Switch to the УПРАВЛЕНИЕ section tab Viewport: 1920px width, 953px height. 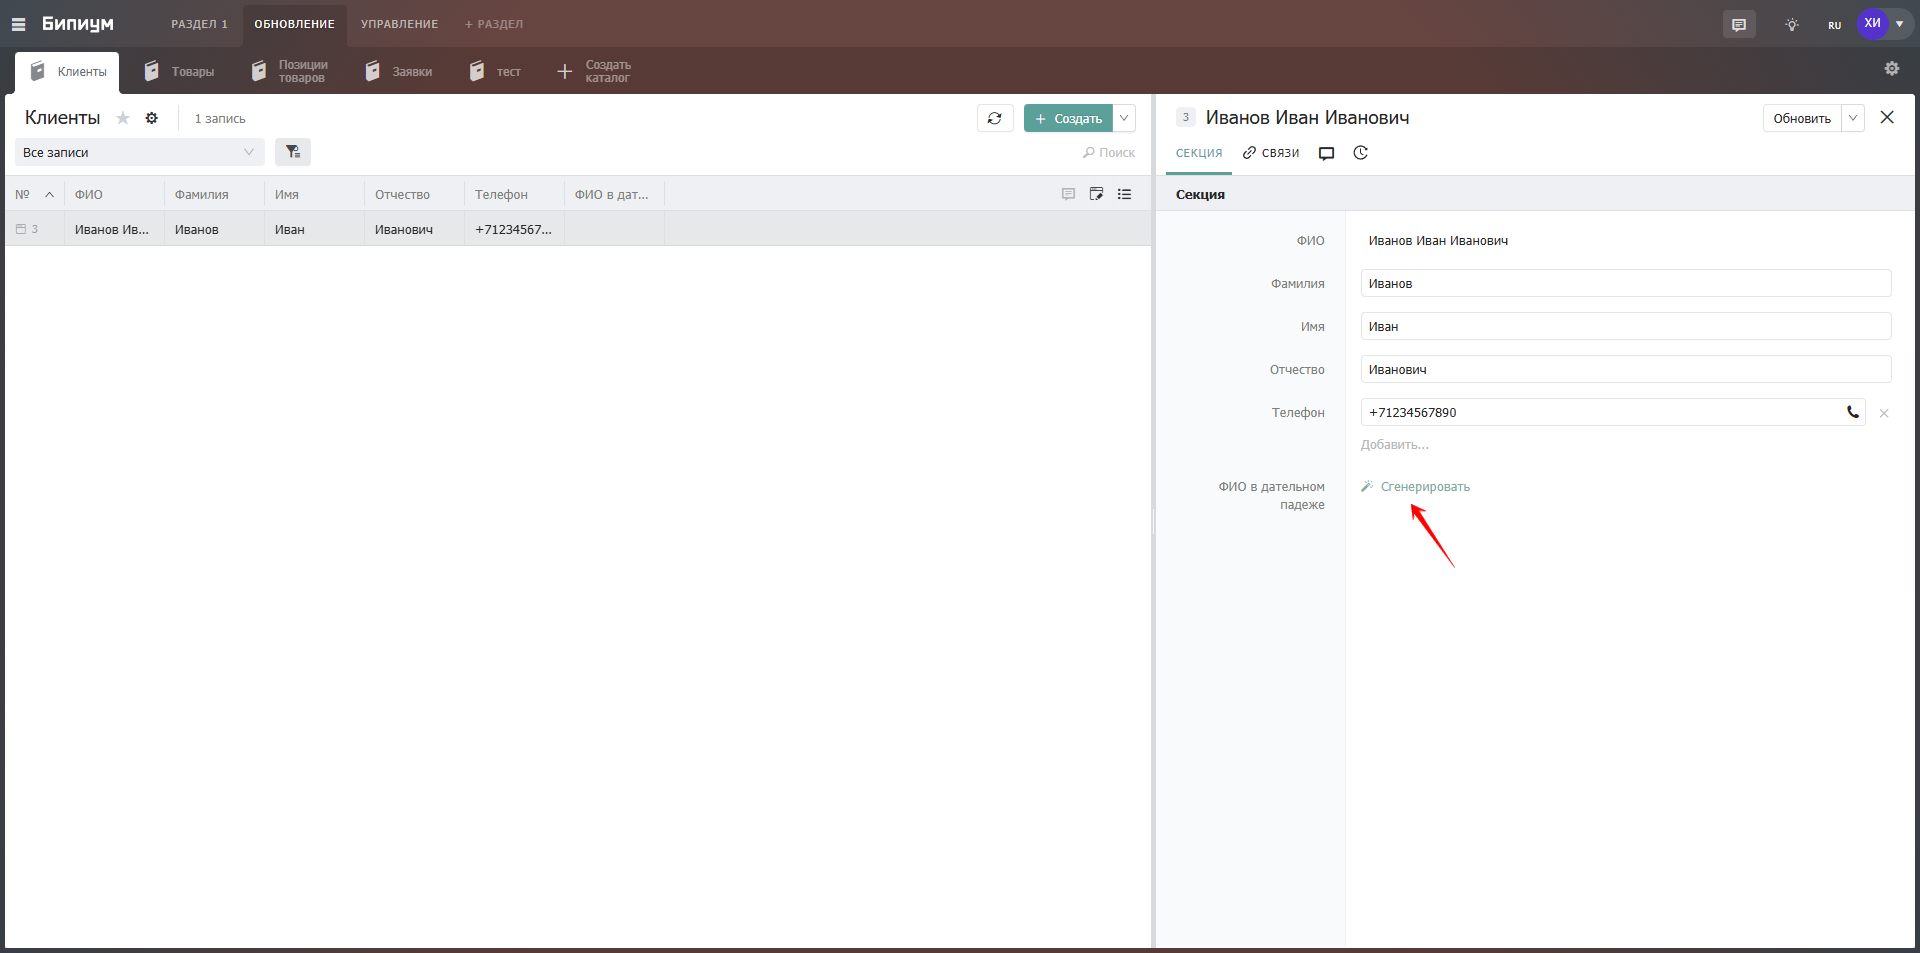click(399, 24)
